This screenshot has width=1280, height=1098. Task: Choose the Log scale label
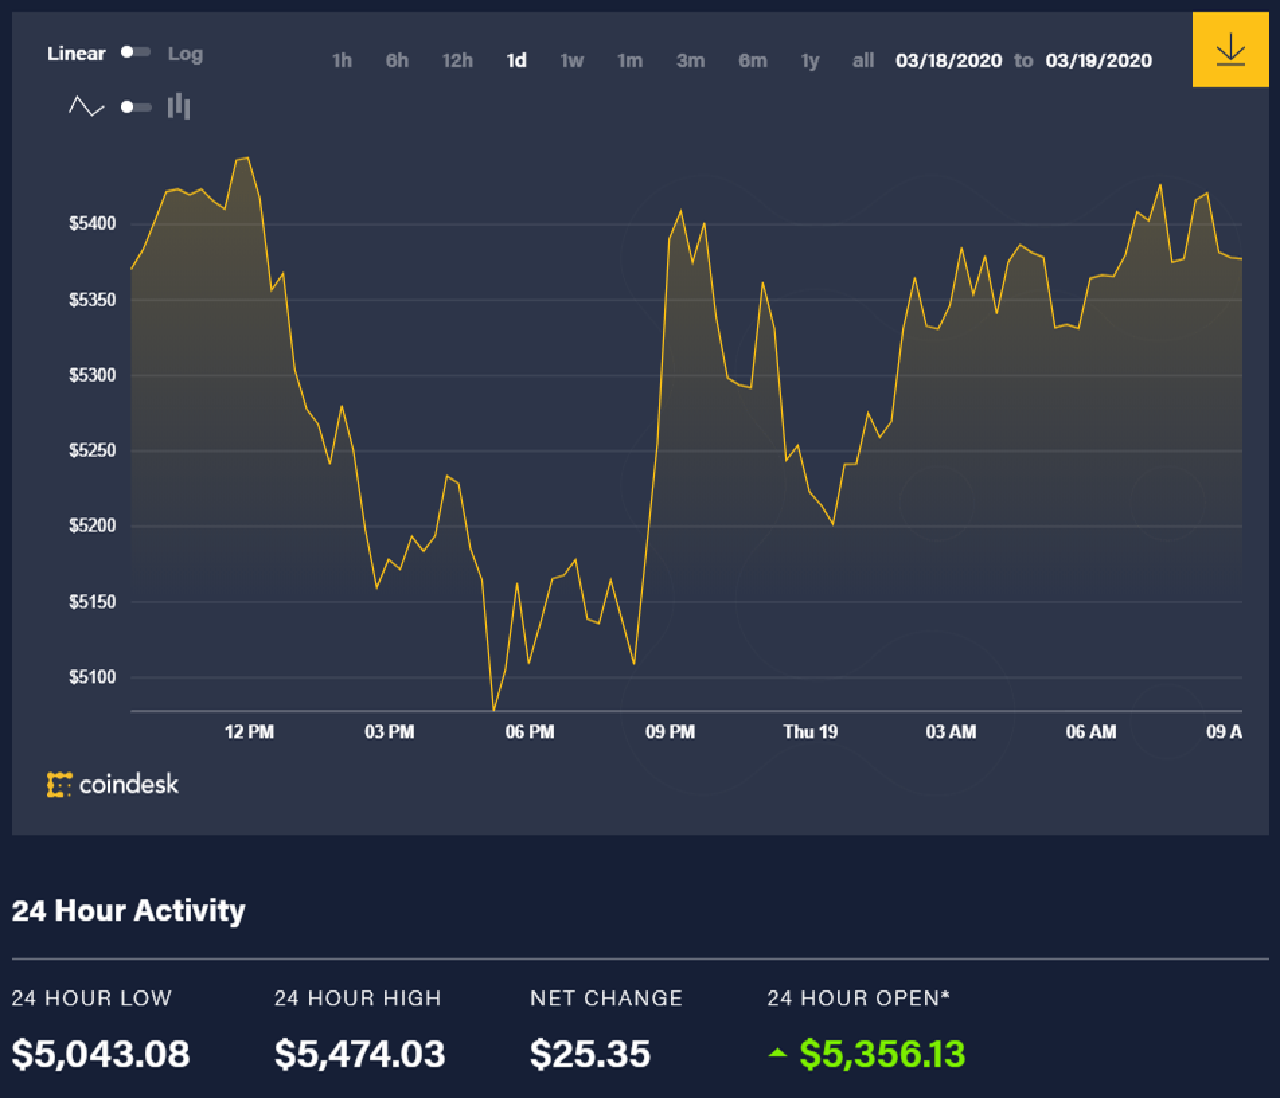click(185, 54)
